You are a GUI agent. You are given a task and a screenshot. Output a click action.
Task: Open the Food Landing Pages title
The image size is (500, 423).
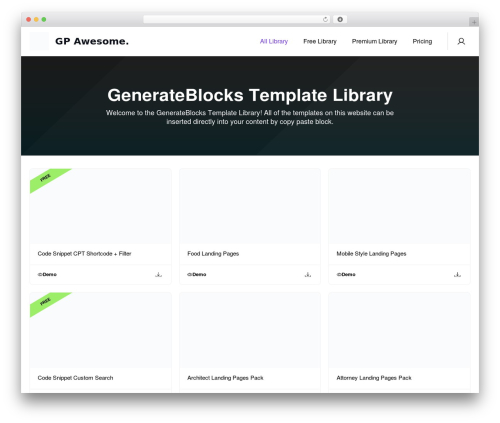213,254
